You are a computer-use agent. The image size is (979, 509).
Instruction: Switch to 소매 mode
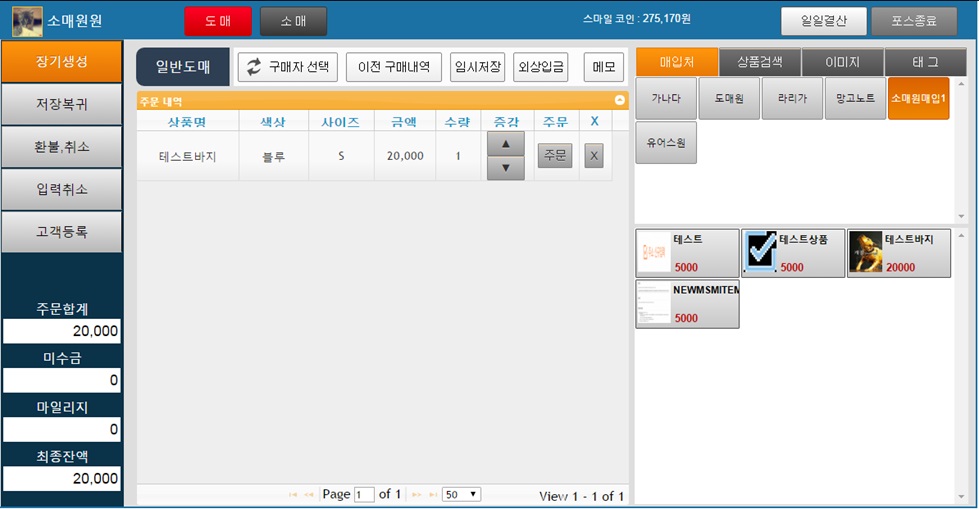(293, 20)
